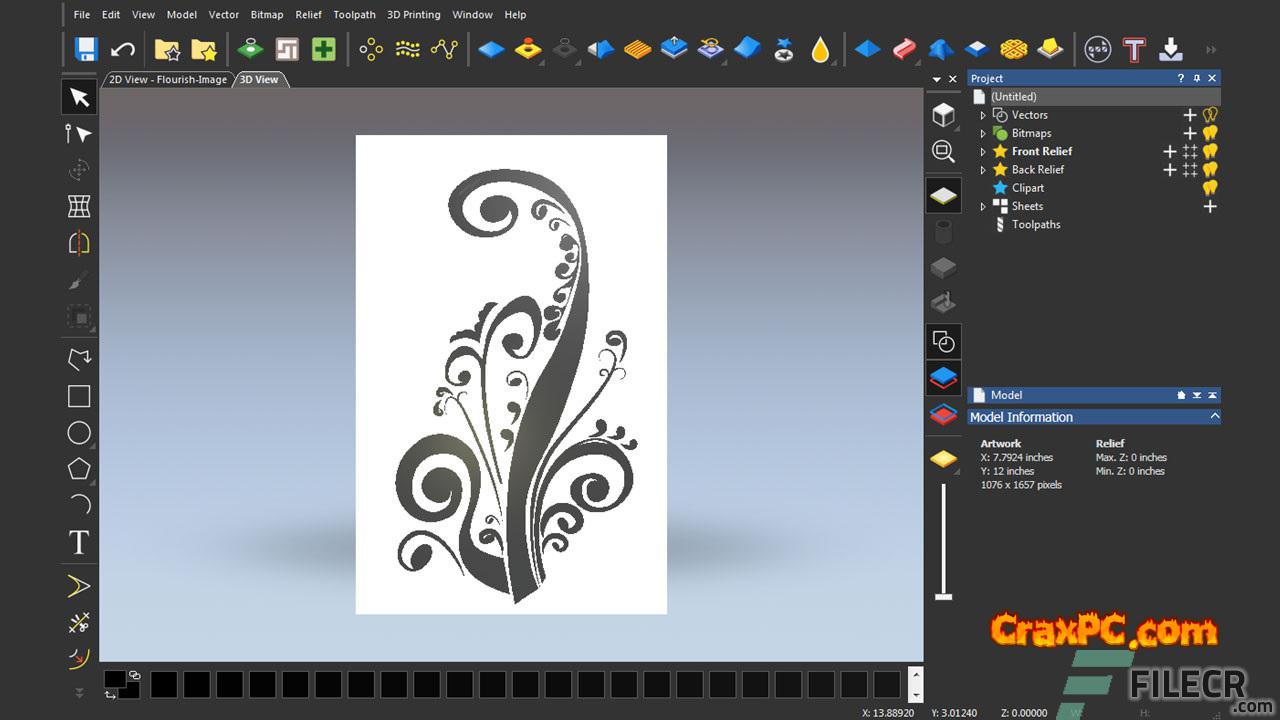The image size is (1280, 720).
Task: Click the Undo arrow icon
Action: 122,49
